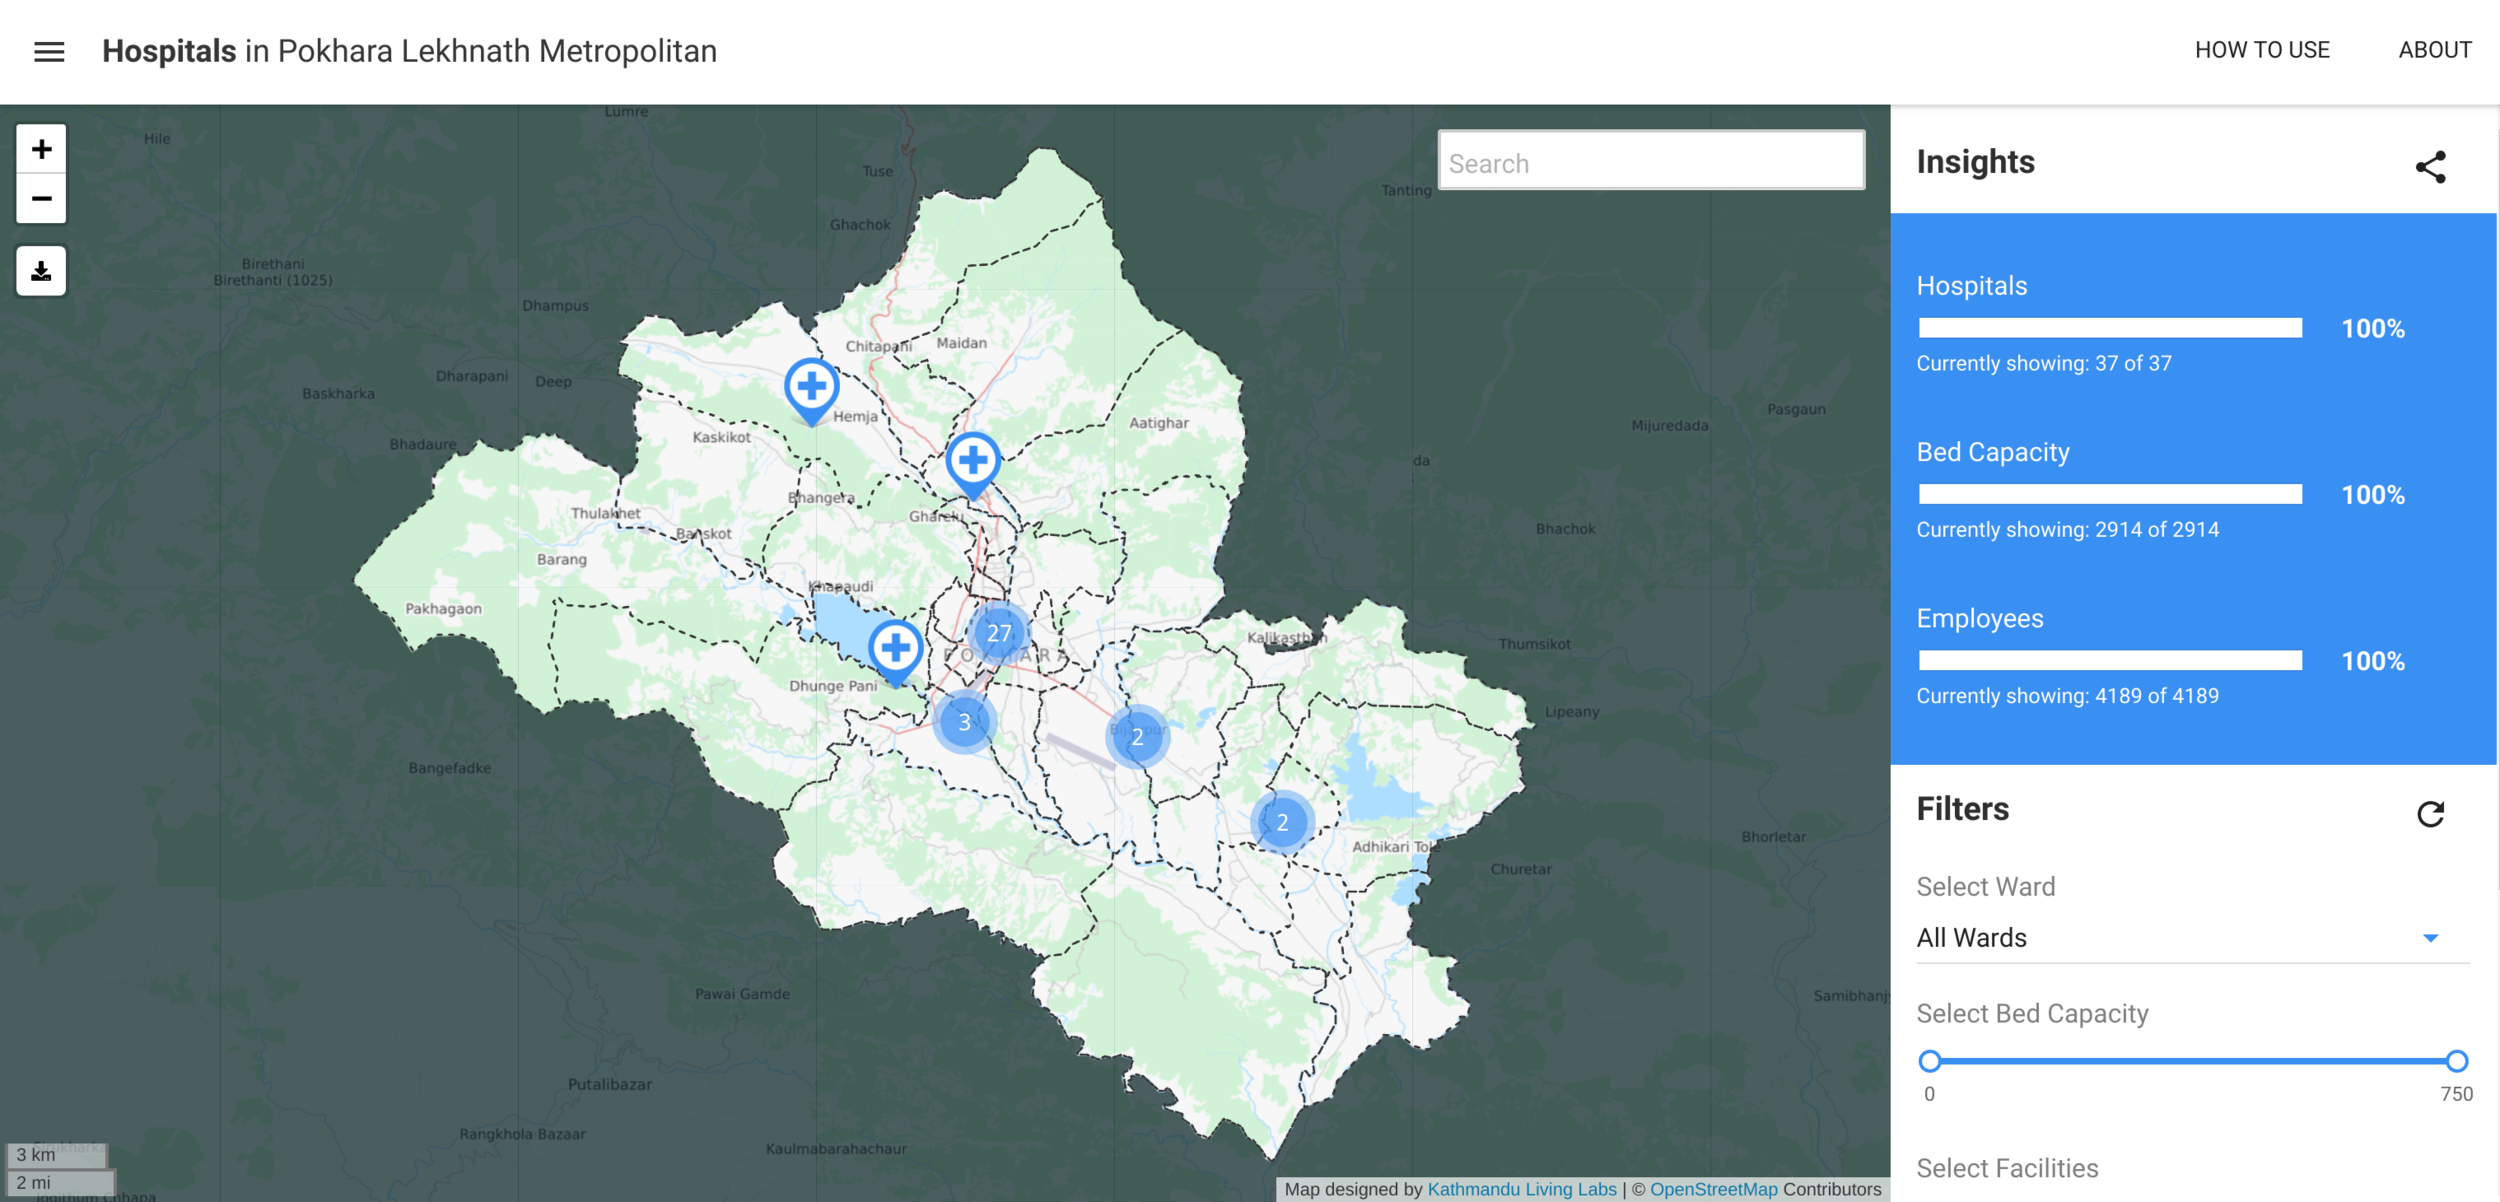
Task: Zoom out of the map
Action: coord(41,199)
